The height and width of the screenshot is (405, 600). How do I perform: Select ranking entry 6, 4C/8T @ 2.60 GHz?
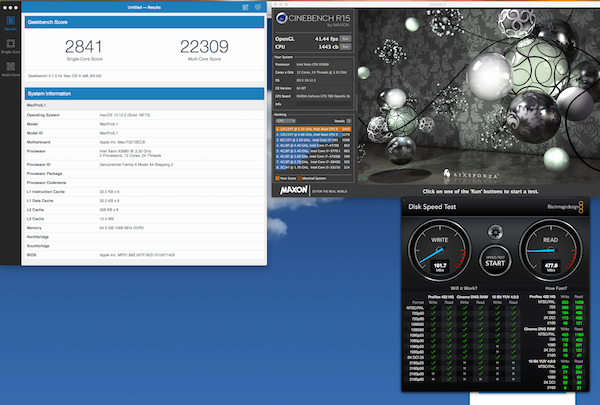point(313,156)
